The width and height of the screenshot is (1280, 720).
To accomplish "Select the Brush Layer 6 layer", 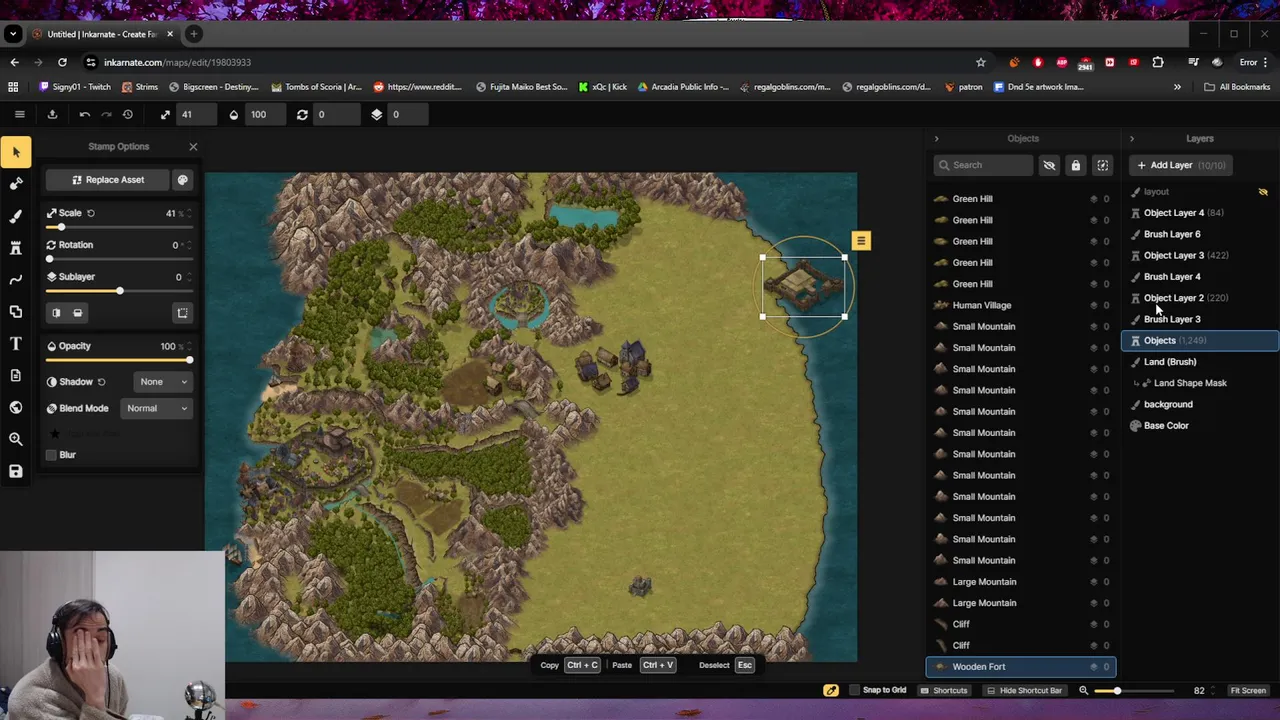I will click(x=1200, y=234).
